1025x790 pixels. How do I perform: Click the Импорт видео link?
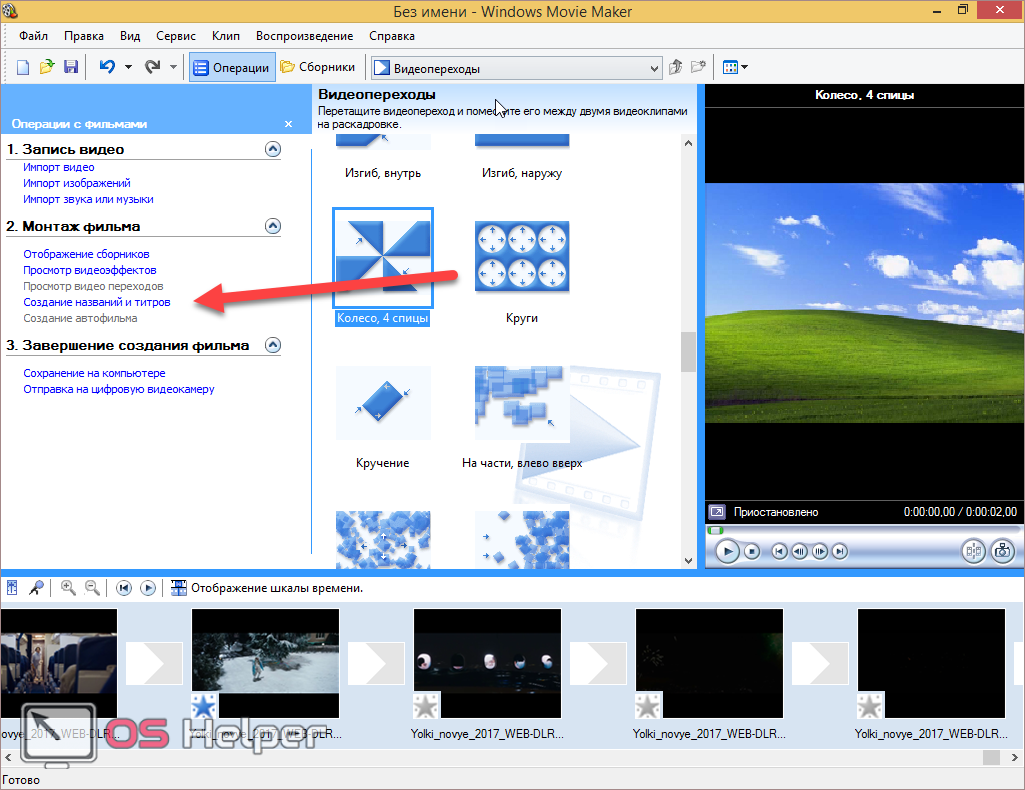(x=59, y=168)
